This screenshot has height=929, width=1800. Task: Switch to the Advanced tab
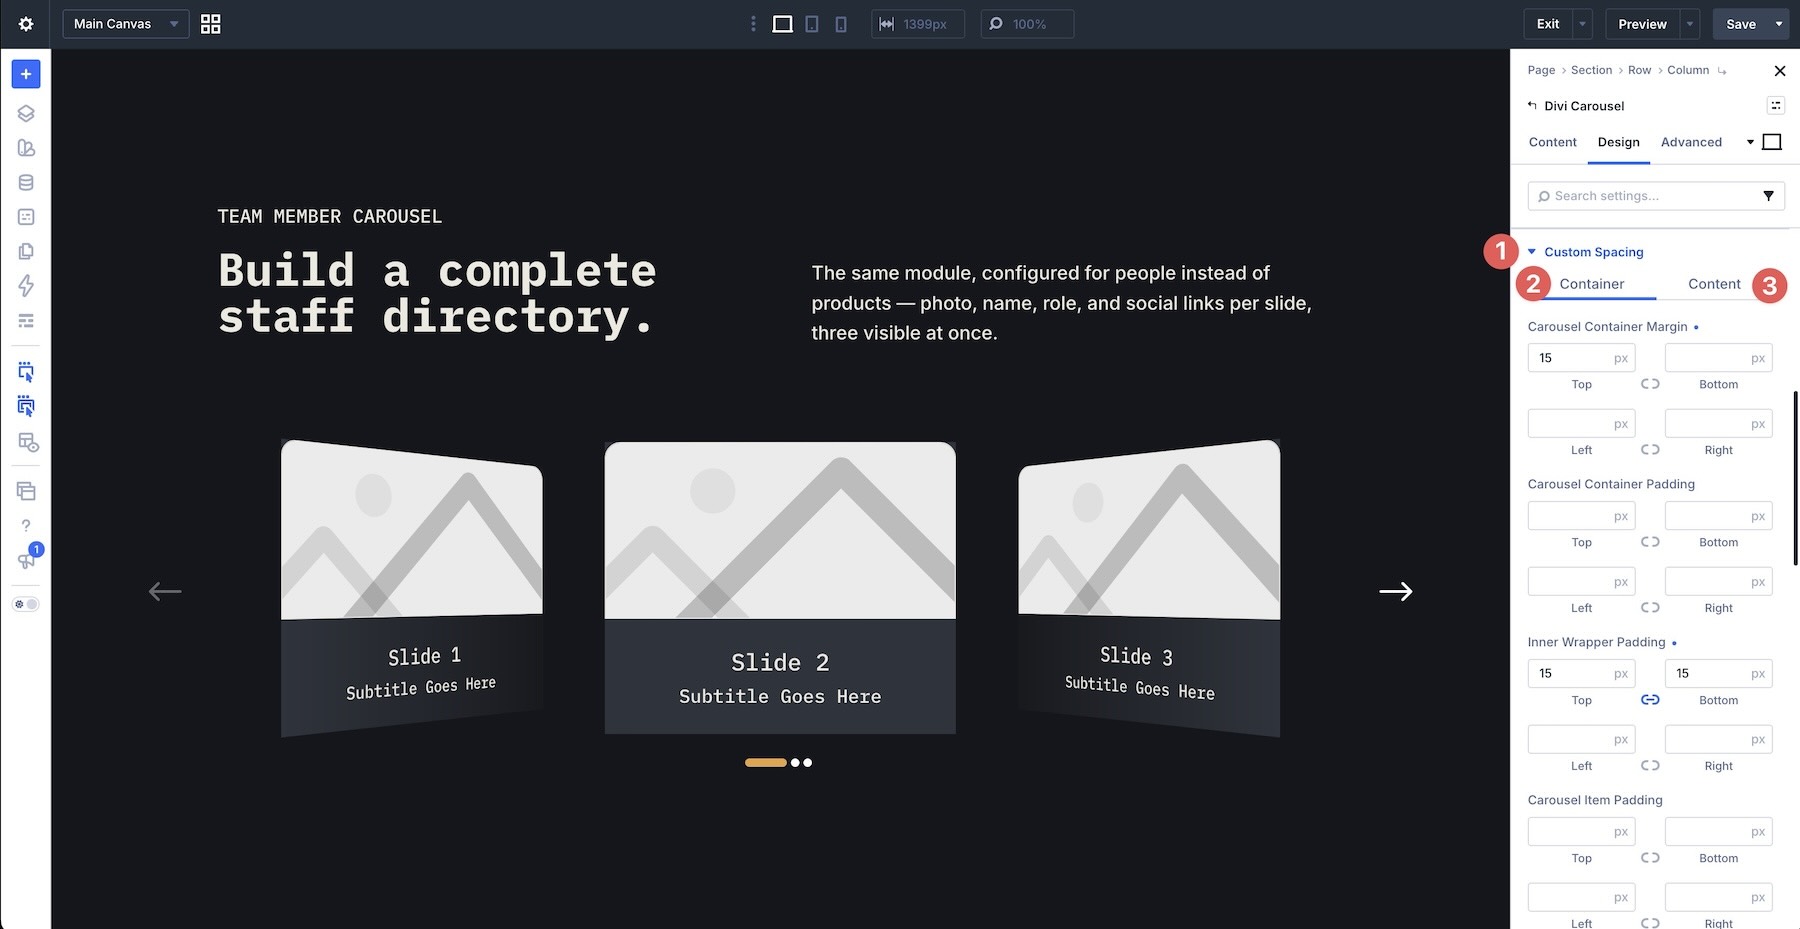click(1691, 142)
